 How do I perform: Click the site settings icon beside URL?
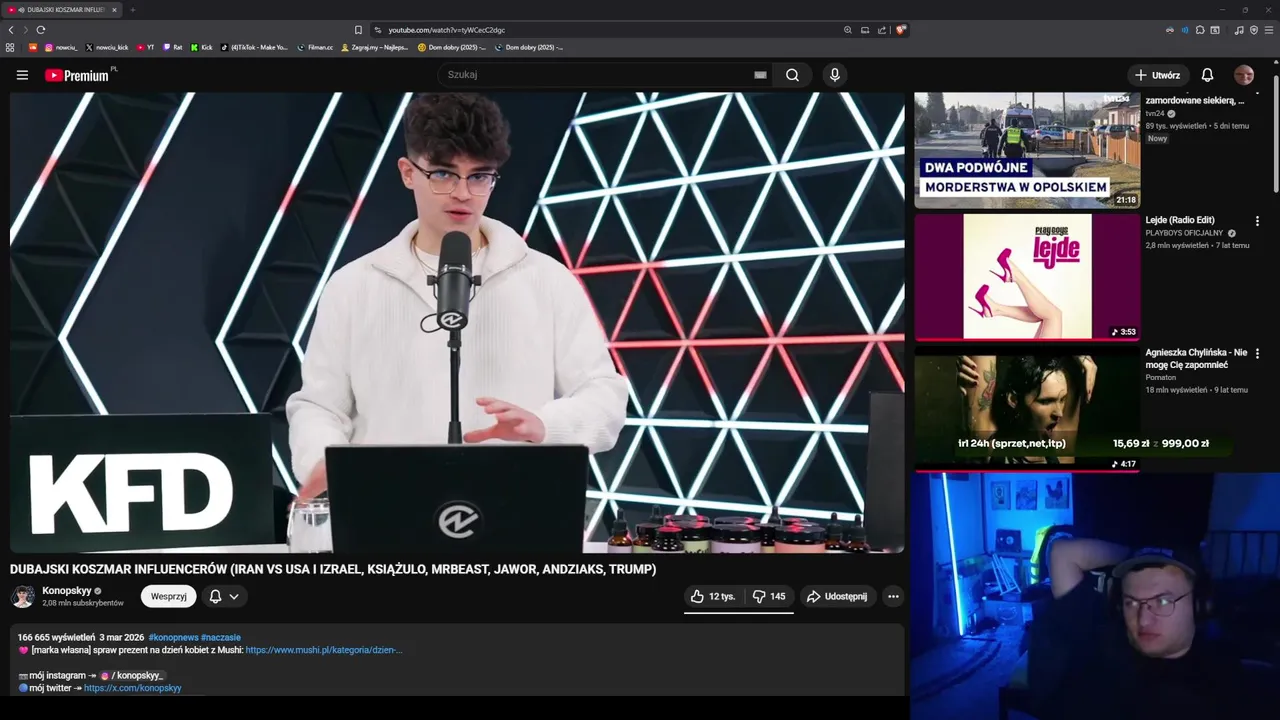coord(378,30)
